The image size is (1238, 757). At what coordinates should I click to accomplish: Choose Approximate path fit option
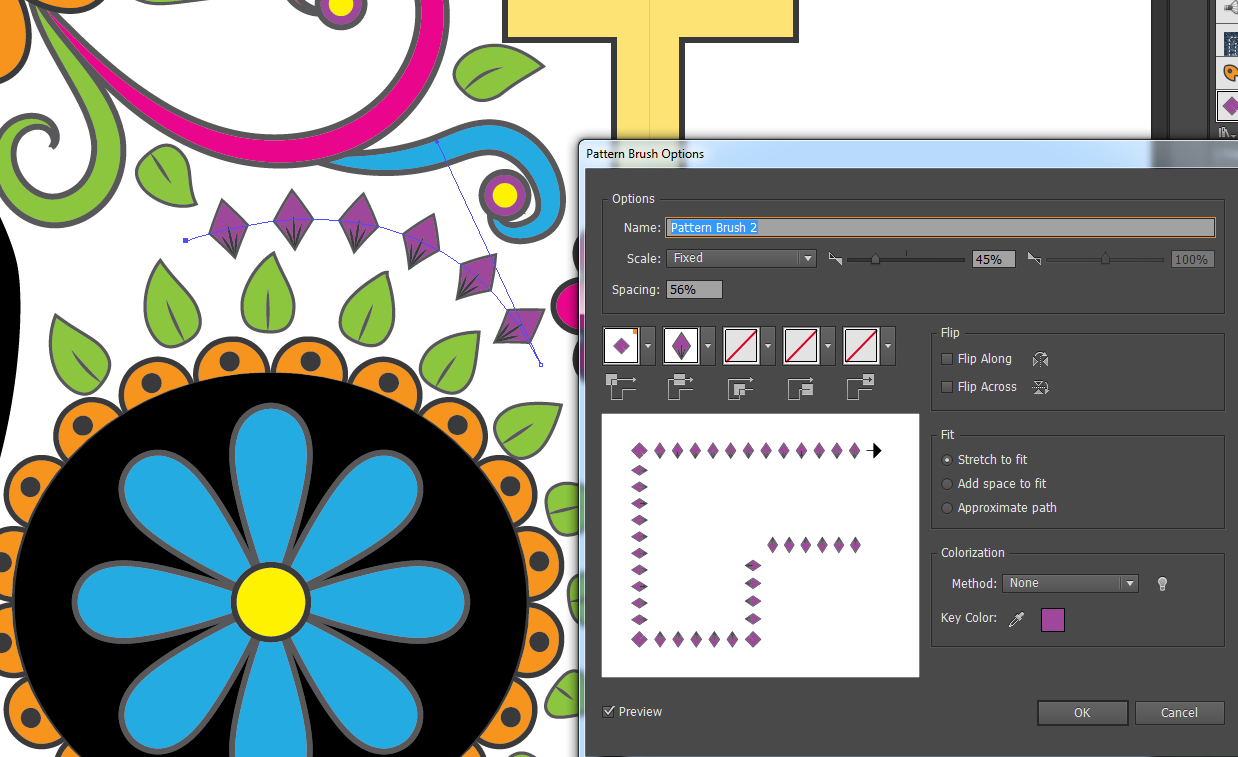947,508
